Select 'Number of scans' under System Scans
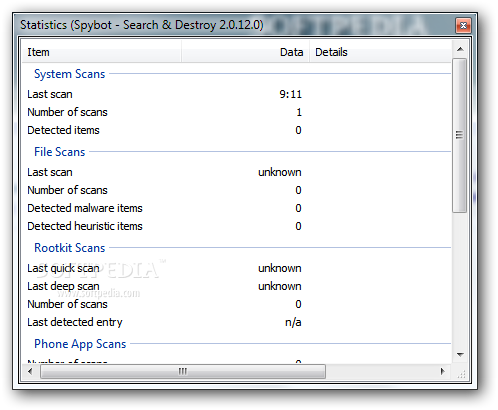The width and height of the screenshot is (498, 410). (236, 112)
